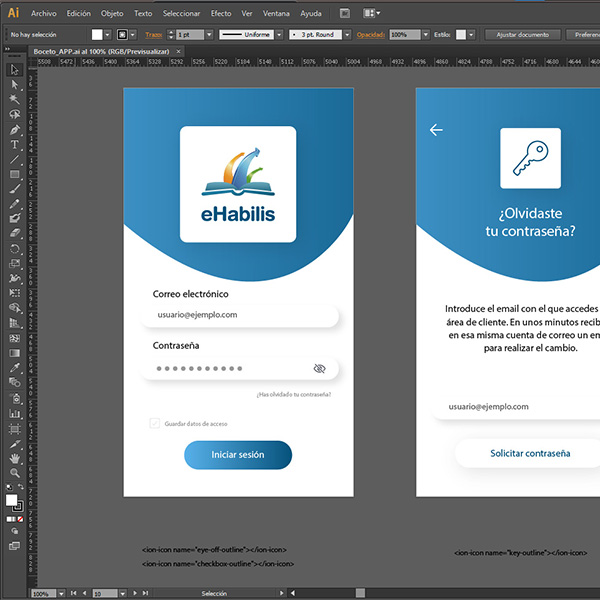Screen dimensions: 600x600
Task: Select the Mesh tool
Action: click(x=15, y=338)
